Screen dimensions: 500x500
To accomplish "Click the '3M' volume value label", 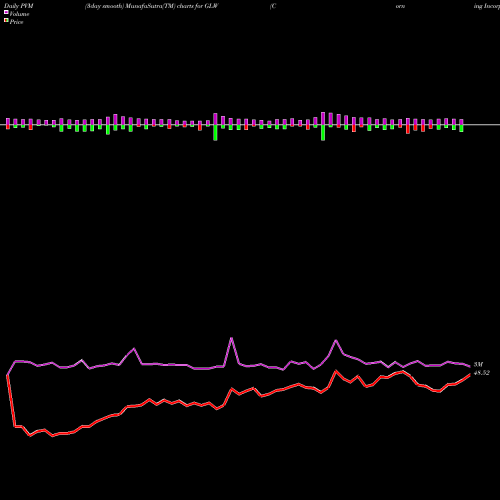I will pyautogui.click(x=478, y=365).
